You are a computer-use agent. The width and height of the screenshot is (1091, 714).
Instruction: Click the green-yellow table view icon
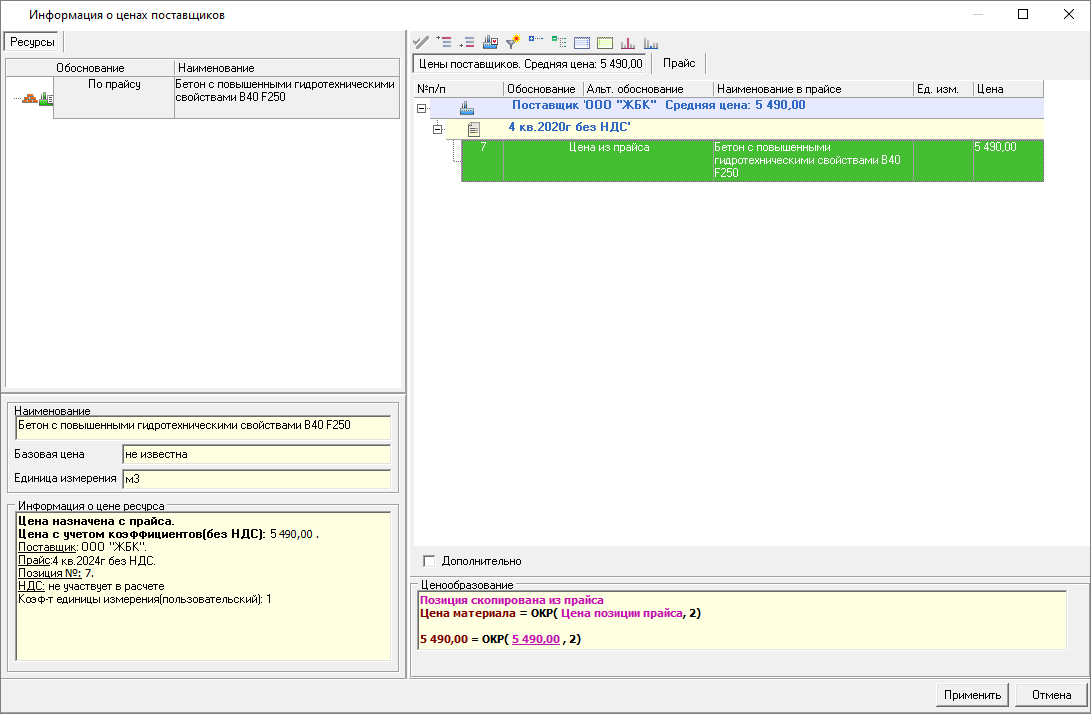pyautogui.click(x=605, y=43)
